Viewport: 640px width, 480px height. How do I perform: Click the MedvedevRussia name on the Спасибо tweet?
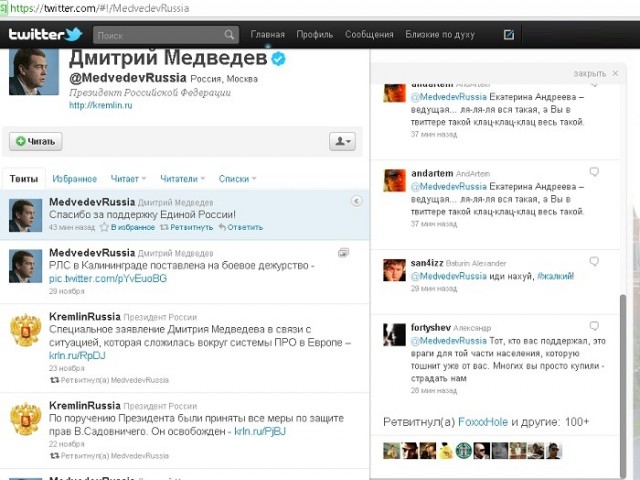click(x=92, y=202)
